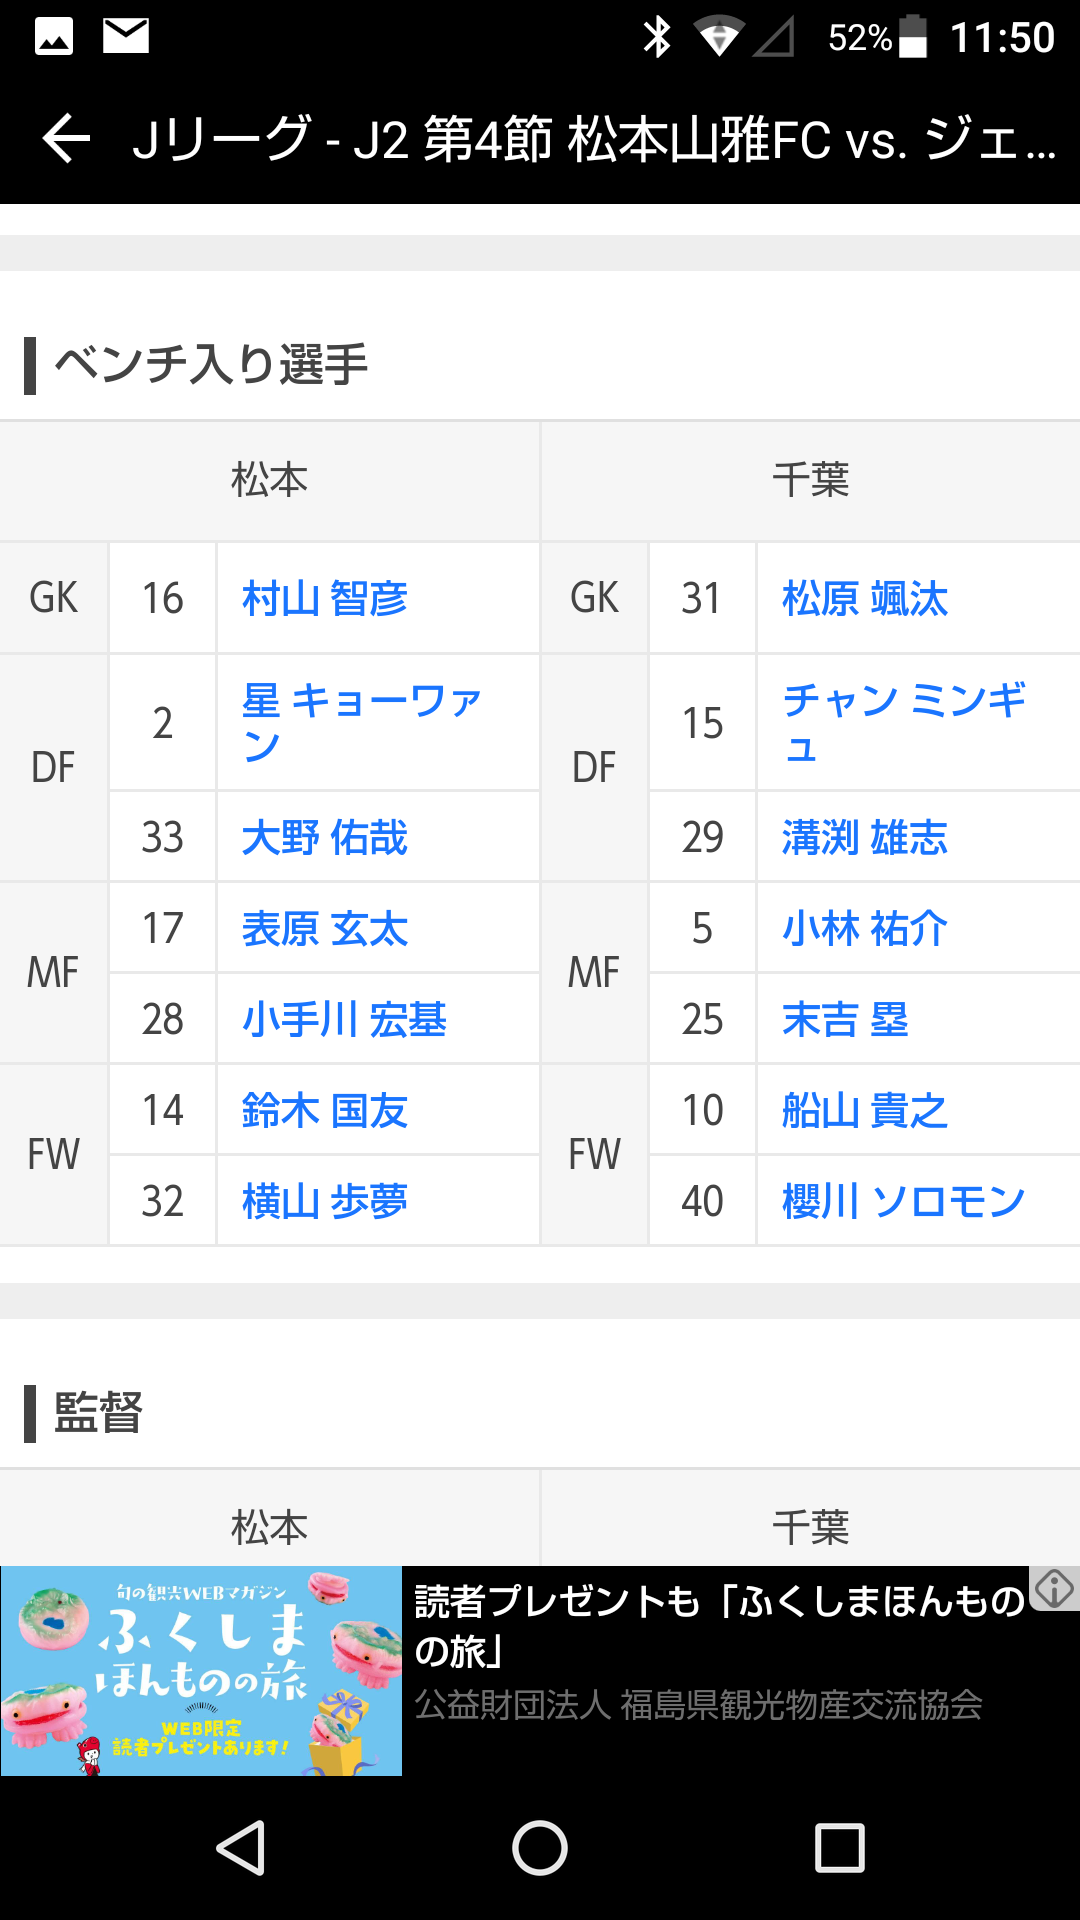
Task: Select player 大野 佑哉
Action: pyautogui.click(x=325, y=838)
